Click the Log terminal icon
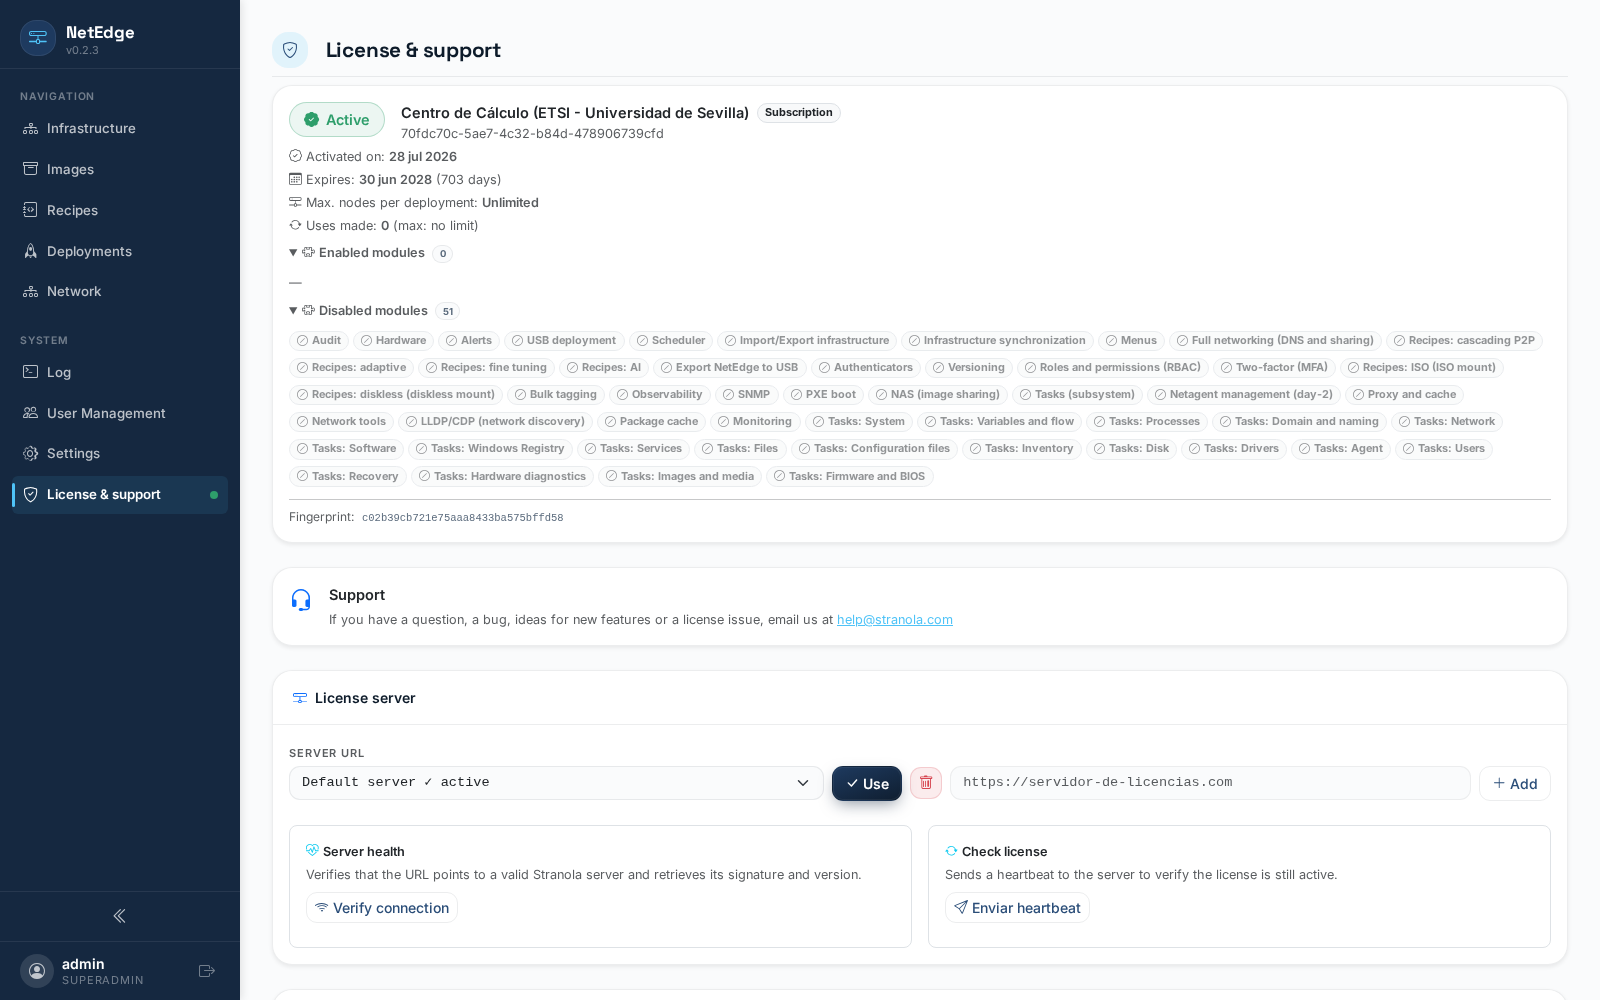1600x1000 pixels. 31,372
